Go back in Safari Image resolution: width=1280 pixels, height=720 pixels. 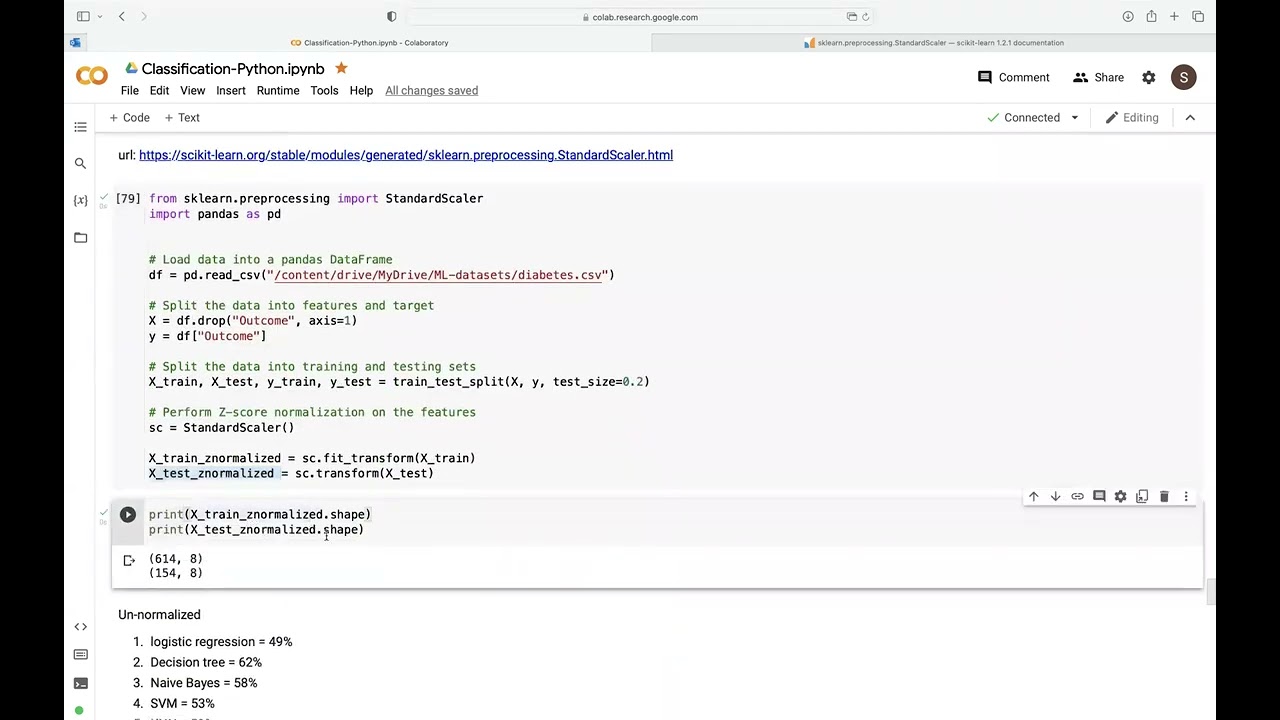[121, 16]
